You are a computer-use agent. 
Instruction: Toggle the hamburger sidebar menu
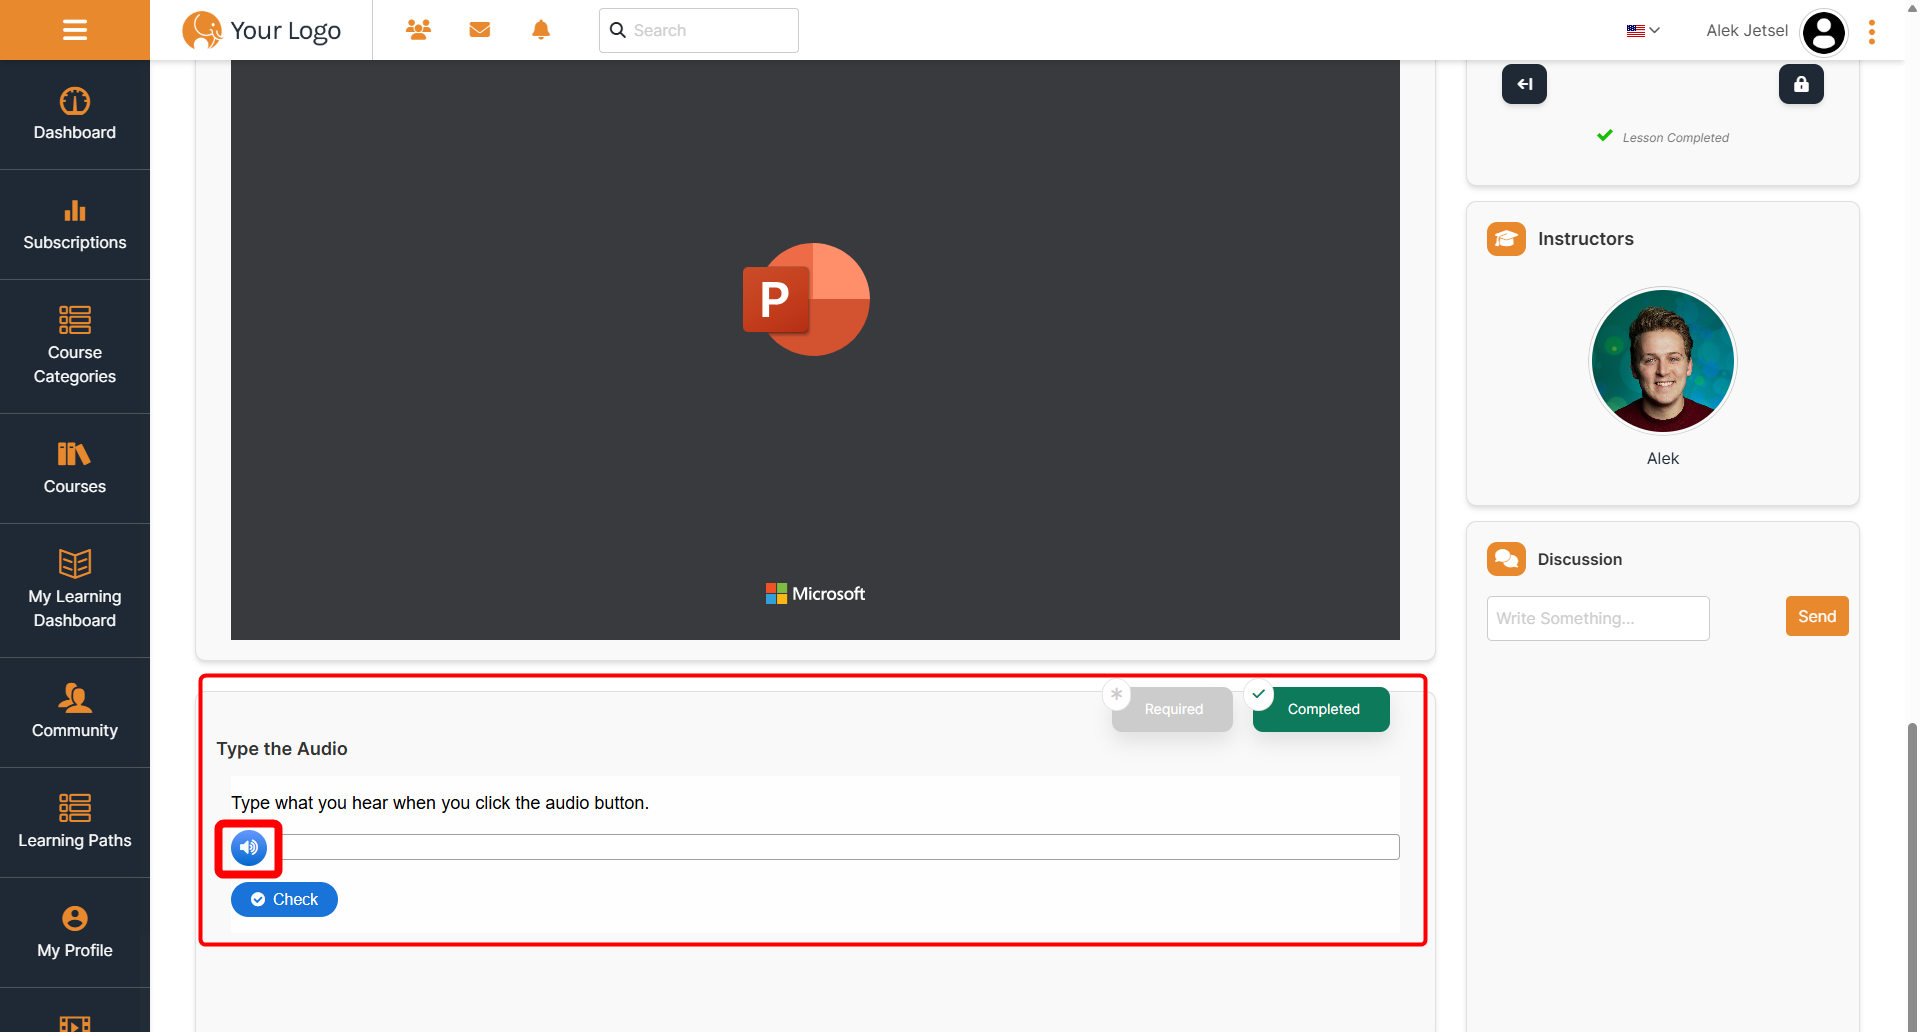pos(75,30)
